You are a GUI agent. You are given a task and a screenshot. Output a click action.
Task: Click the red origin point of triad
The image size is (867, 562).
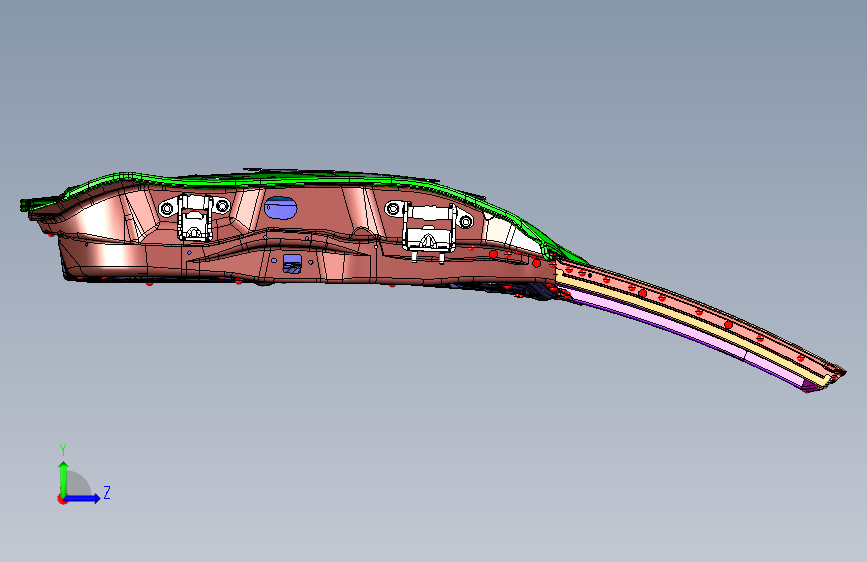pyautogui.click(x=62, y=499)
